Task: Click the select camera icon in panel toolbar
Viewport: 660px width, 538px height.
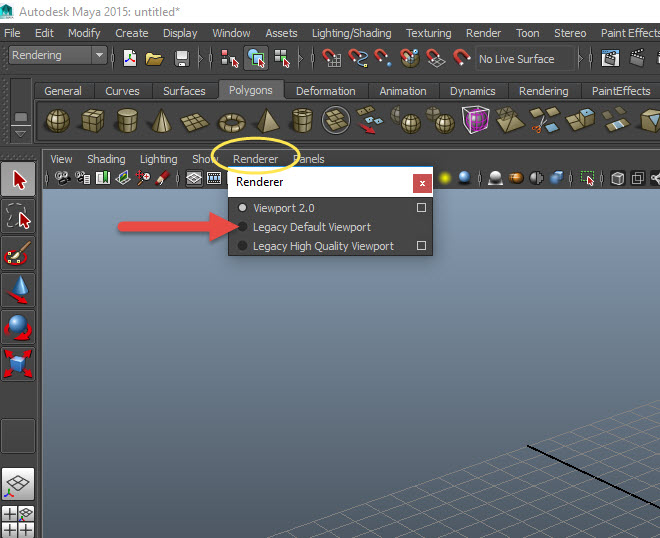Action: pyautogui.click(x=63, y=178)
